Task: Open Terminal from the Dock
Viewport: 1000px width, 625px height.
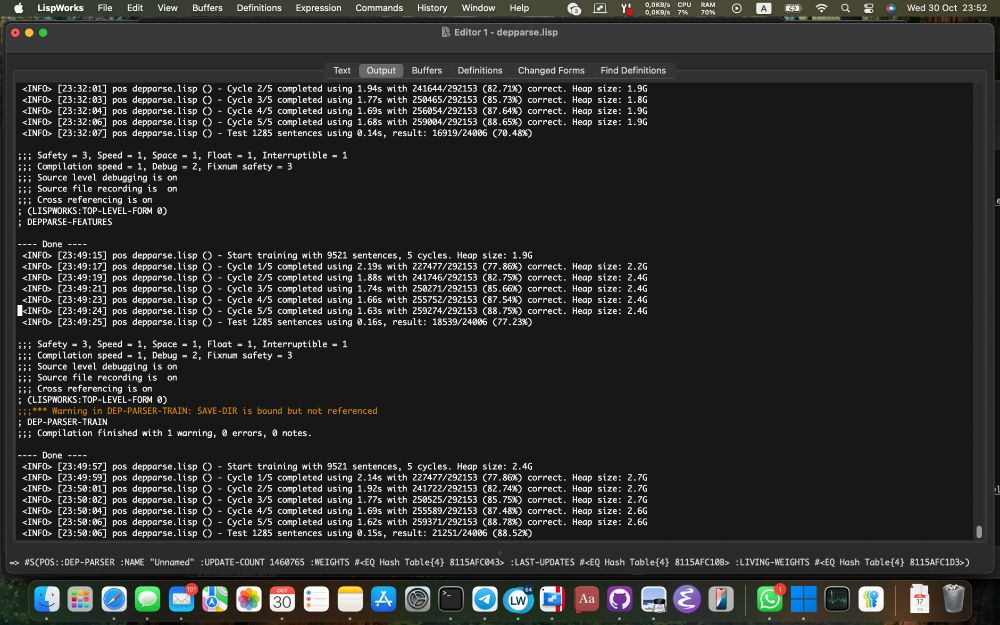Action: pyautogui.click(x=451, y=599)
